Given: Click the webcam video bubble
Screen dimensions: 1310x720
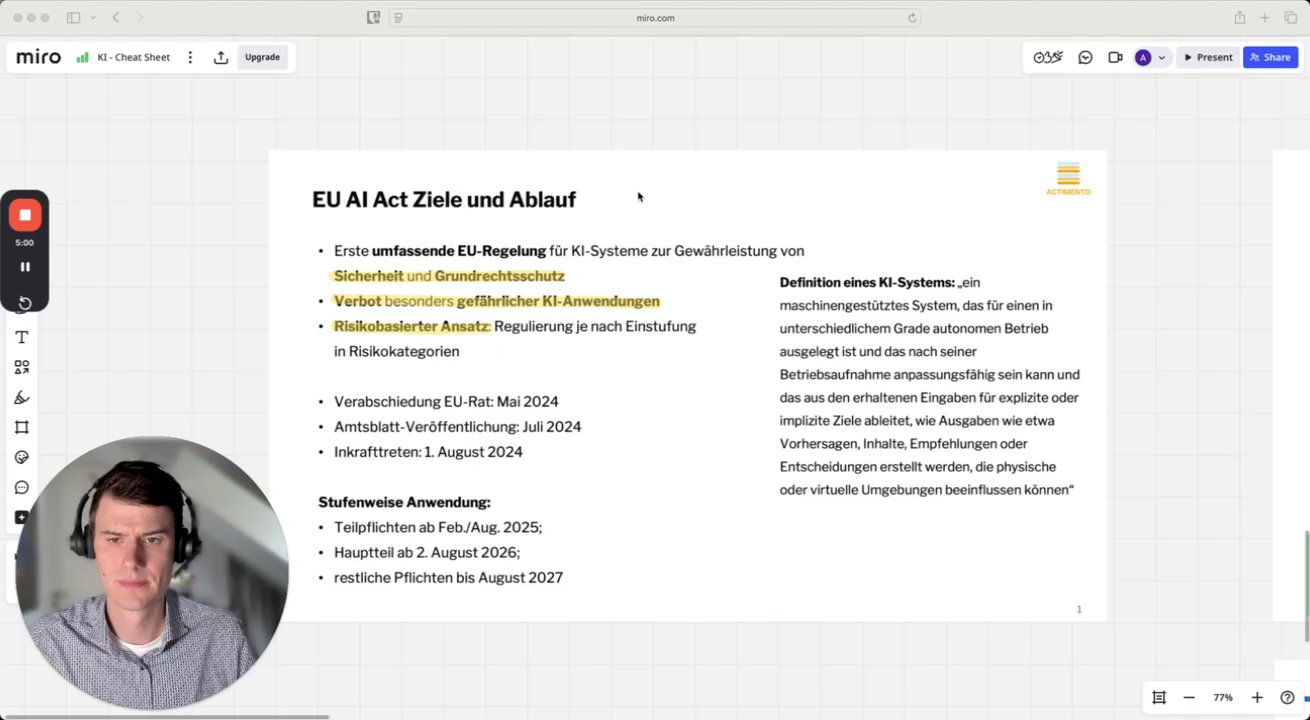Looking at the screenshot, I should coord(152,572).
